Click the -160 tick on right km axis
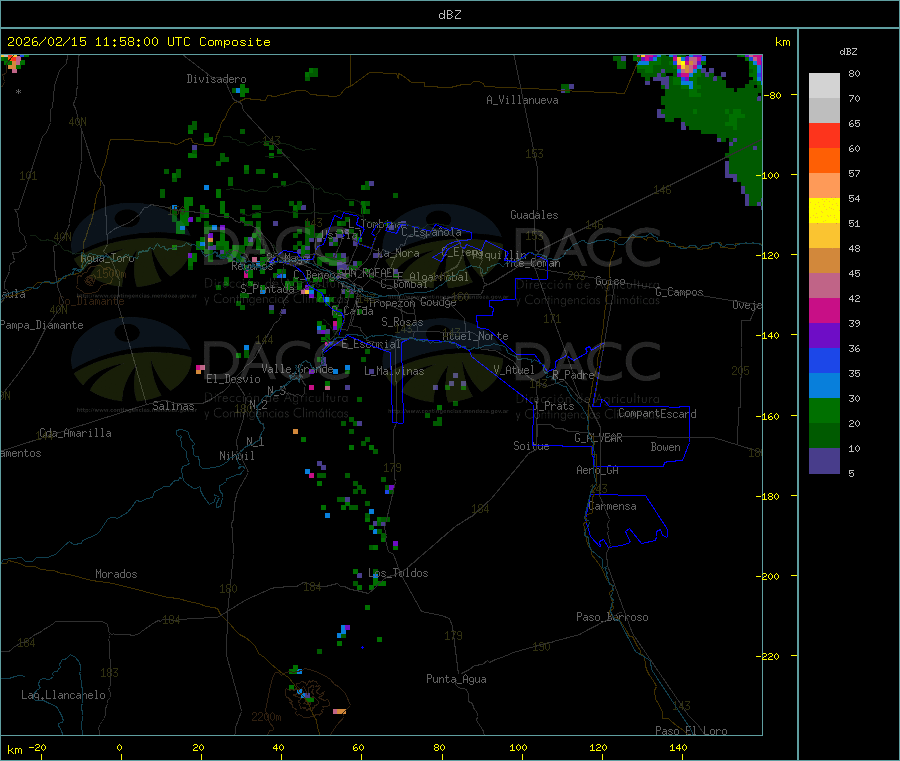900x761 pixels. pyautogui.click(x=768, y=416)
